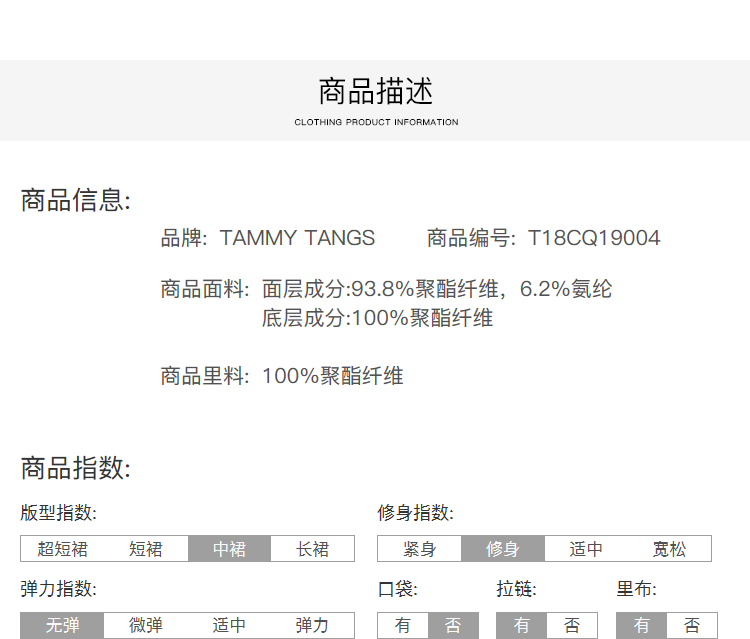
Task: Select the 超短裙 length option
Action: coord(62,549)
